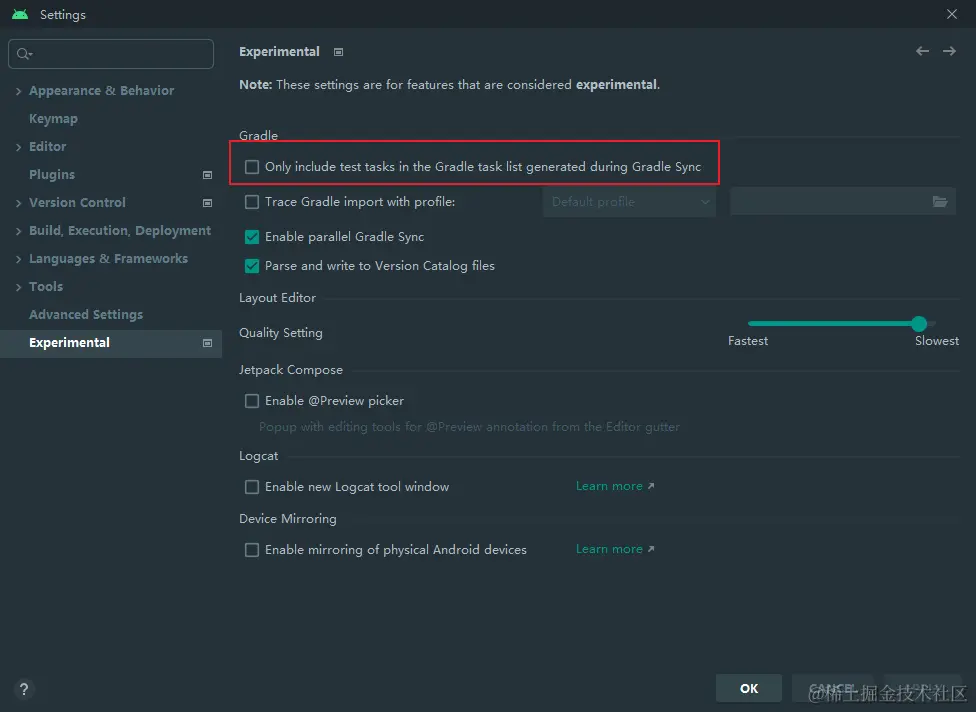This screenshot has height=712, width=976.
Task: Expand the Build, Execution, Deployment section
Action: [x=18, y=231]
